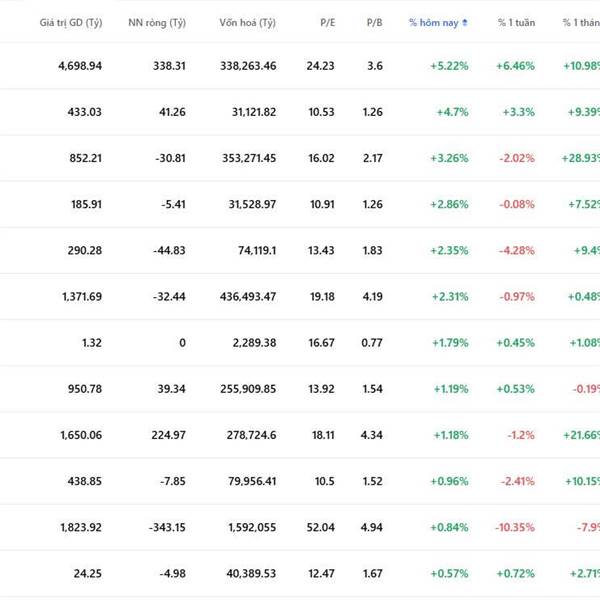Click the 2,289.38 market cap cell
This screenshot has width=600, height=600.
pos(252,342)
